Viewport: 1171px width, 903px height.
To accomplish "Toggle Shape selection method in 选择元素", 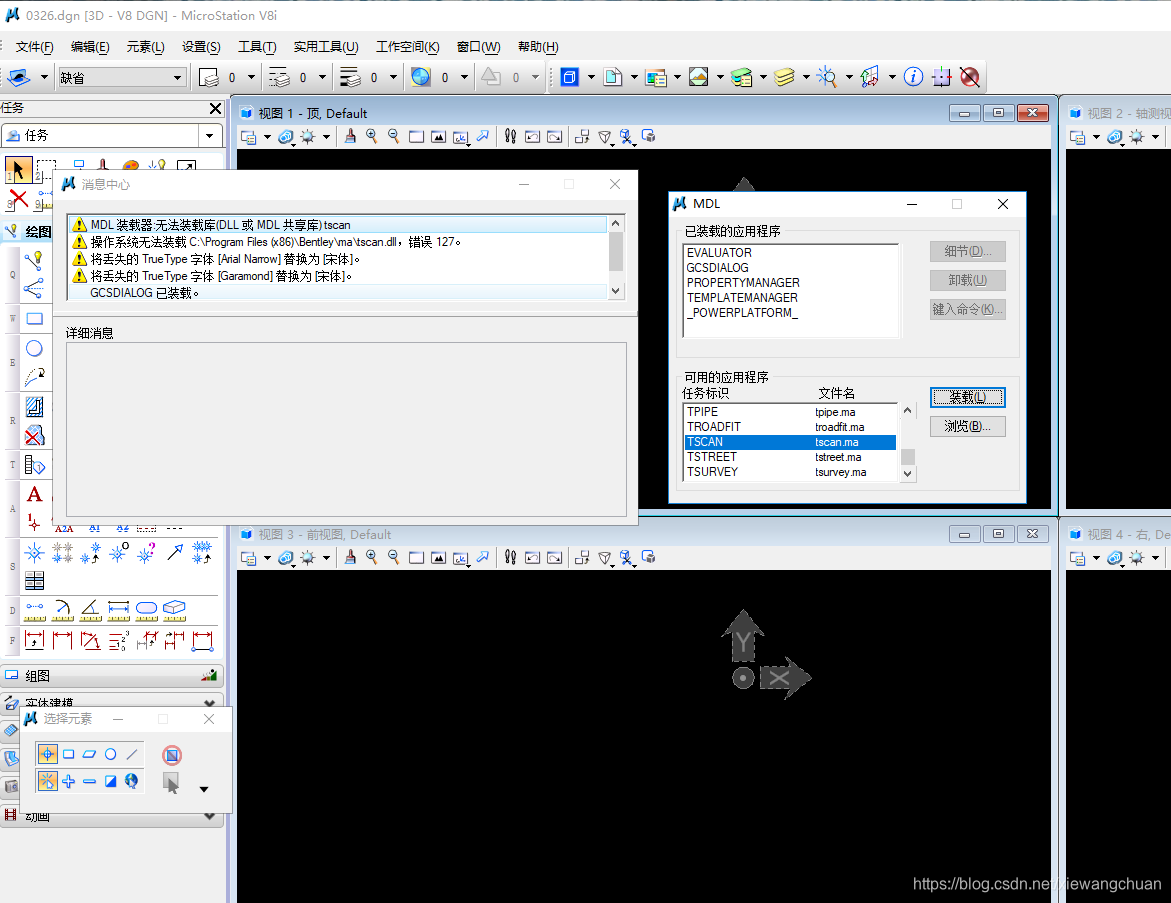I will point(90,754).
